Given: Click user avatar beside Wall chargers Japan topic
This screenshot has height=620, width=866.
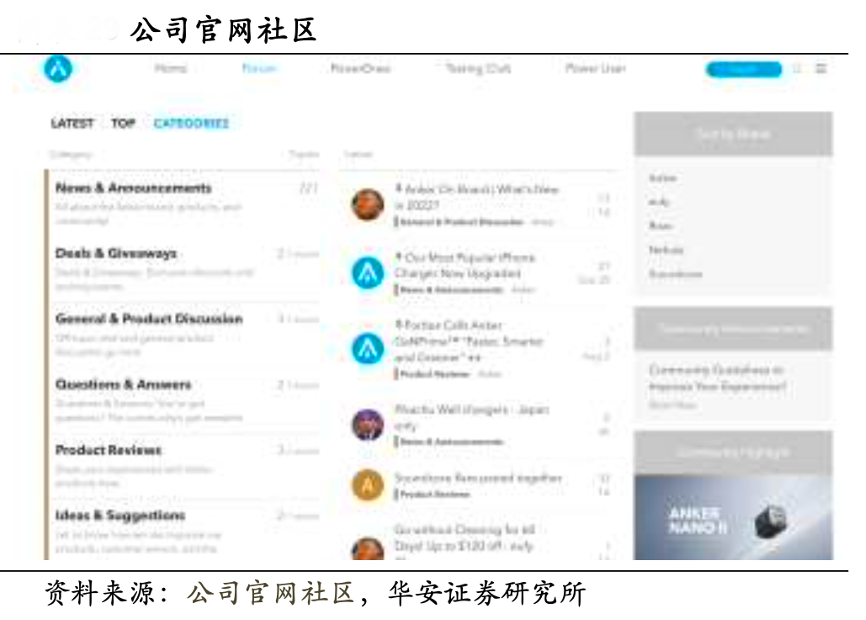Looking at the screenshot, I should [x=367, y=424].
